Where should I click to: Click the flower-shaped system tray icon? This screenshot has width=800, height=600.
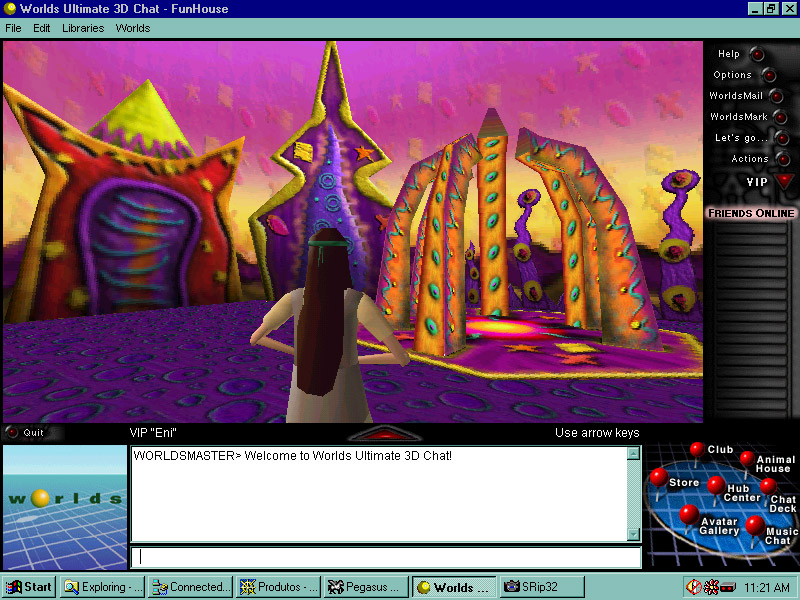(711, 587)
